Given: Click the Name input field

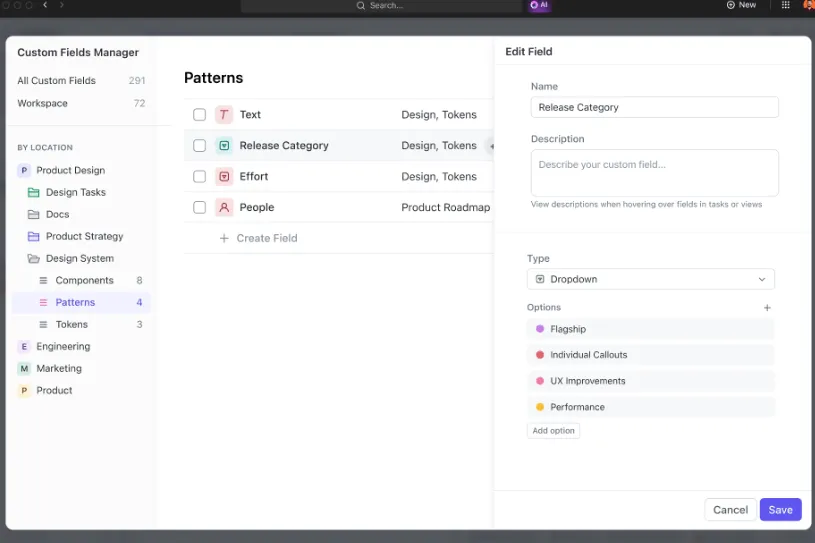Looking at the screenshot, I should coord(654,107).
